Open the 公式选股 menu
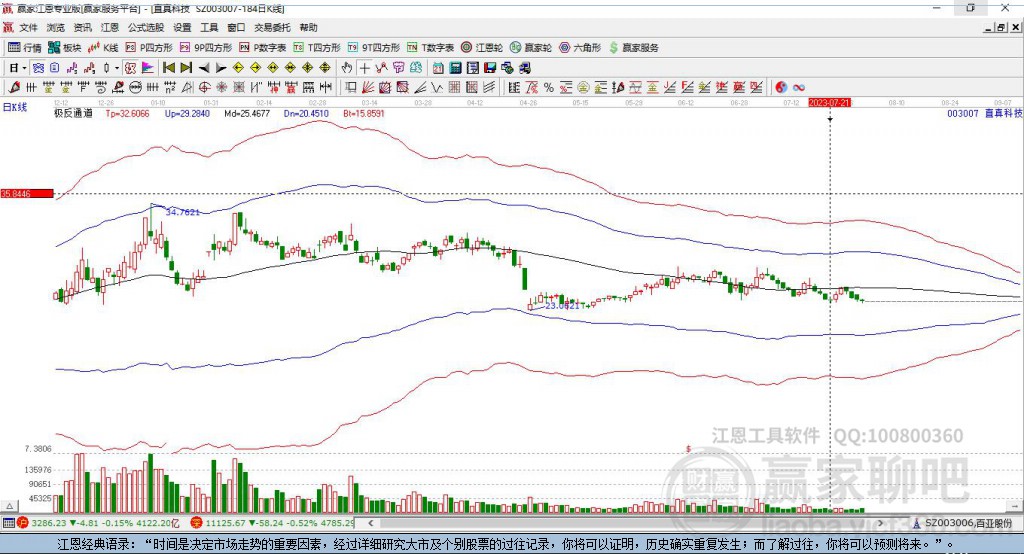 146,27
